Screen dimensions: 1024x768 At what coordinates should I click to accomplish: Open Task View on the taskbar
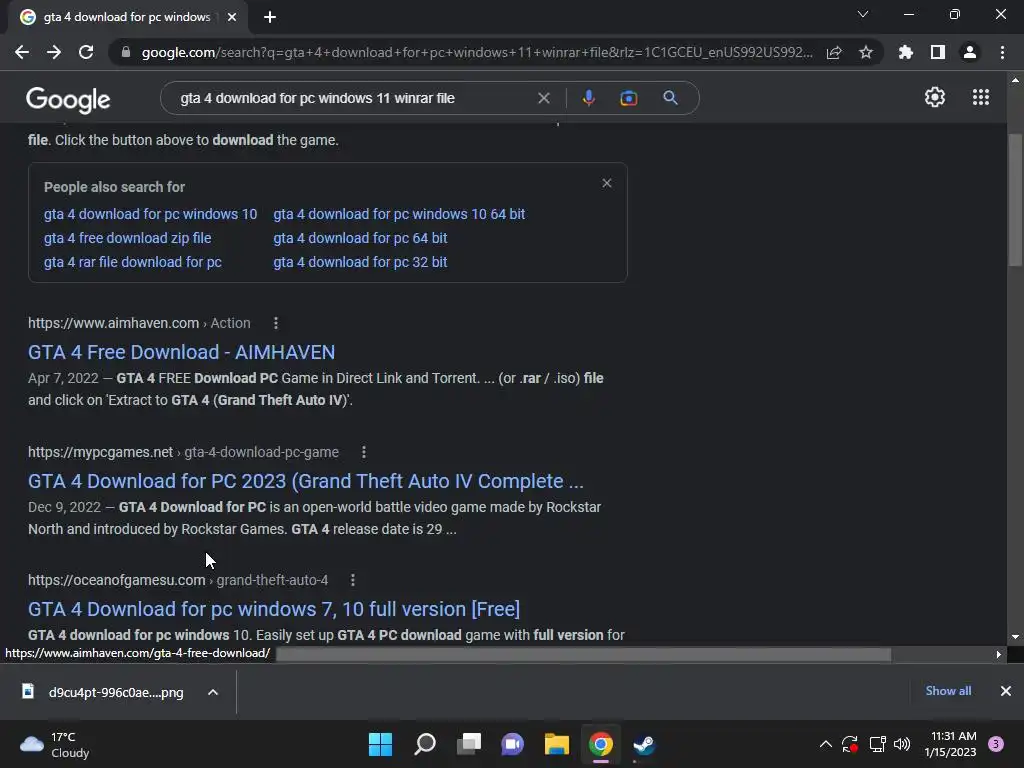[468, 744]
